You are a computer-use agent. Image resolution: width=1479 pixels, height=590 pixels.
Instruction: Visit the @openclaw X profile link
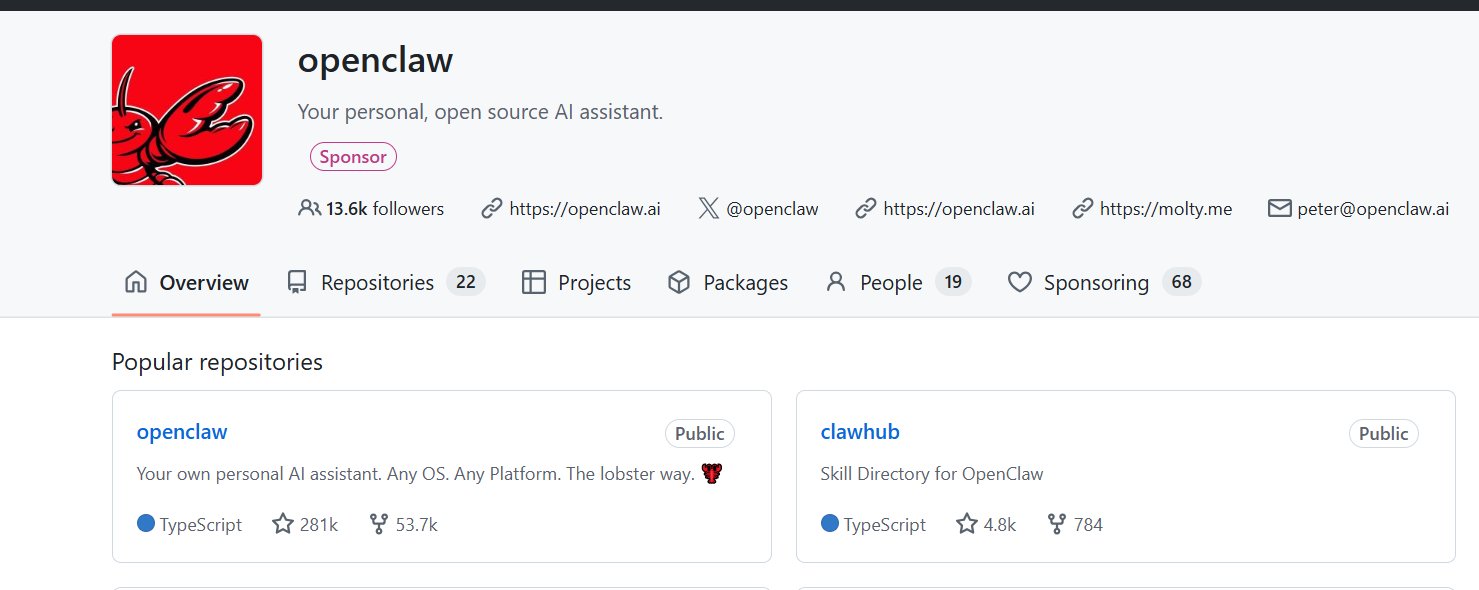click(x=772, y=209)
